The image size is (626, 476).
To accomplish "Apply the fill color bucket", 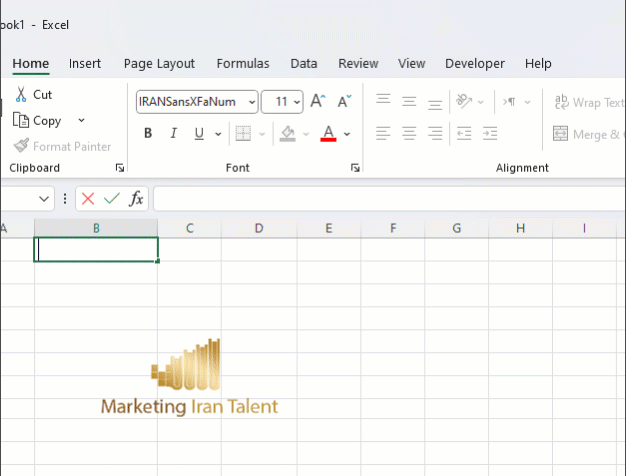I will (x=288, y=134).
